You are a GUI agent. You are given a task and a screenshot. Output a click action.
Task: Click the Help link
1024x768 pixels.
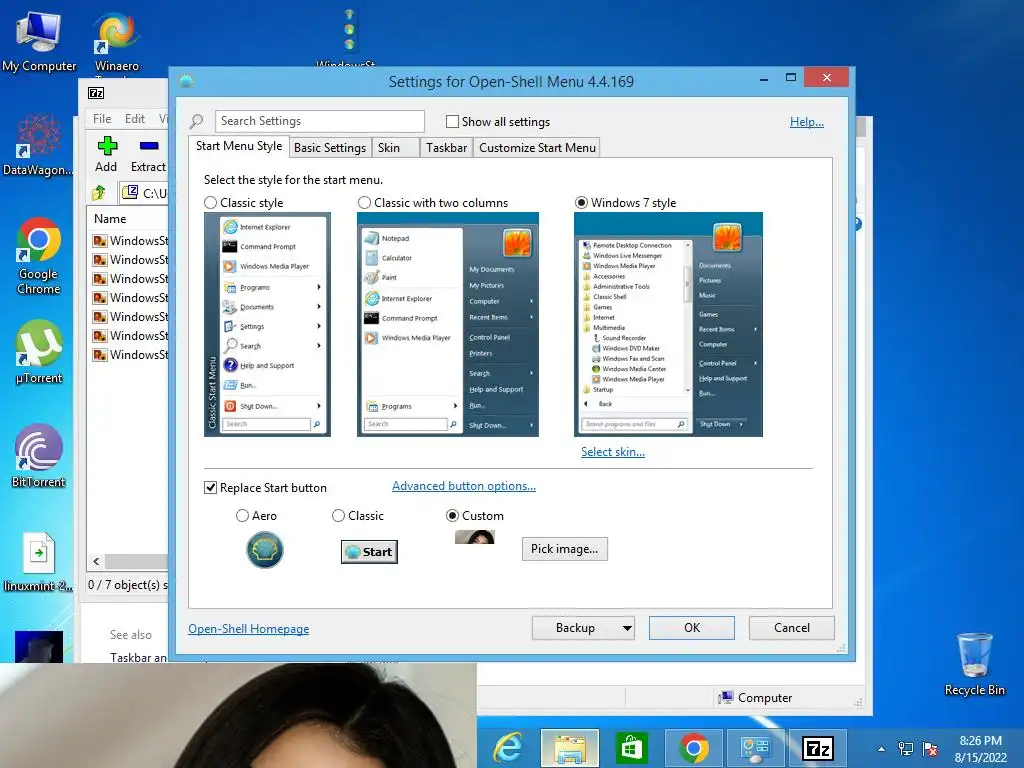(807, 121)
